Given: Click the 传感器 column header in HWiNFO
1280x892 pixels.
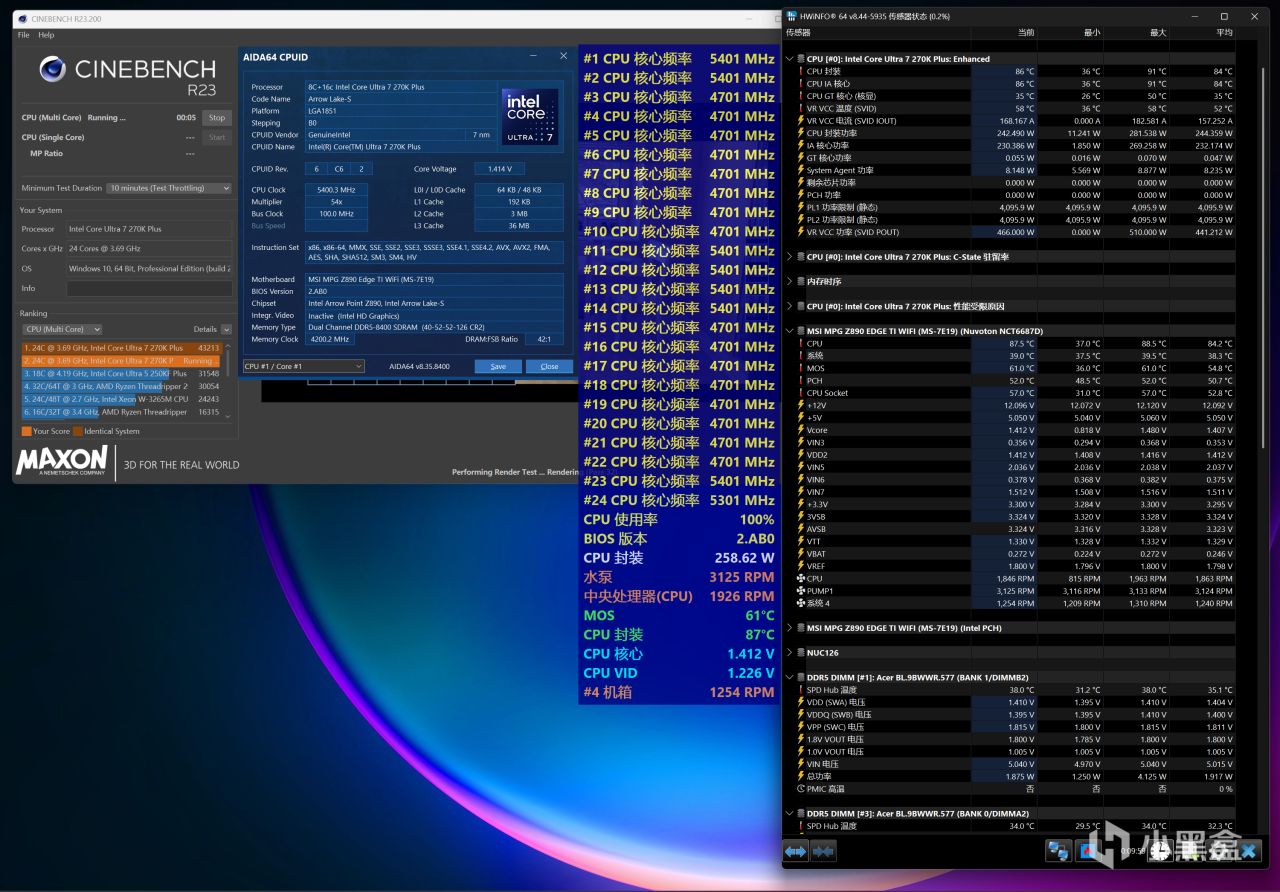Looking at the screenshot, I should pyautogui.click(x=798, y=33).
